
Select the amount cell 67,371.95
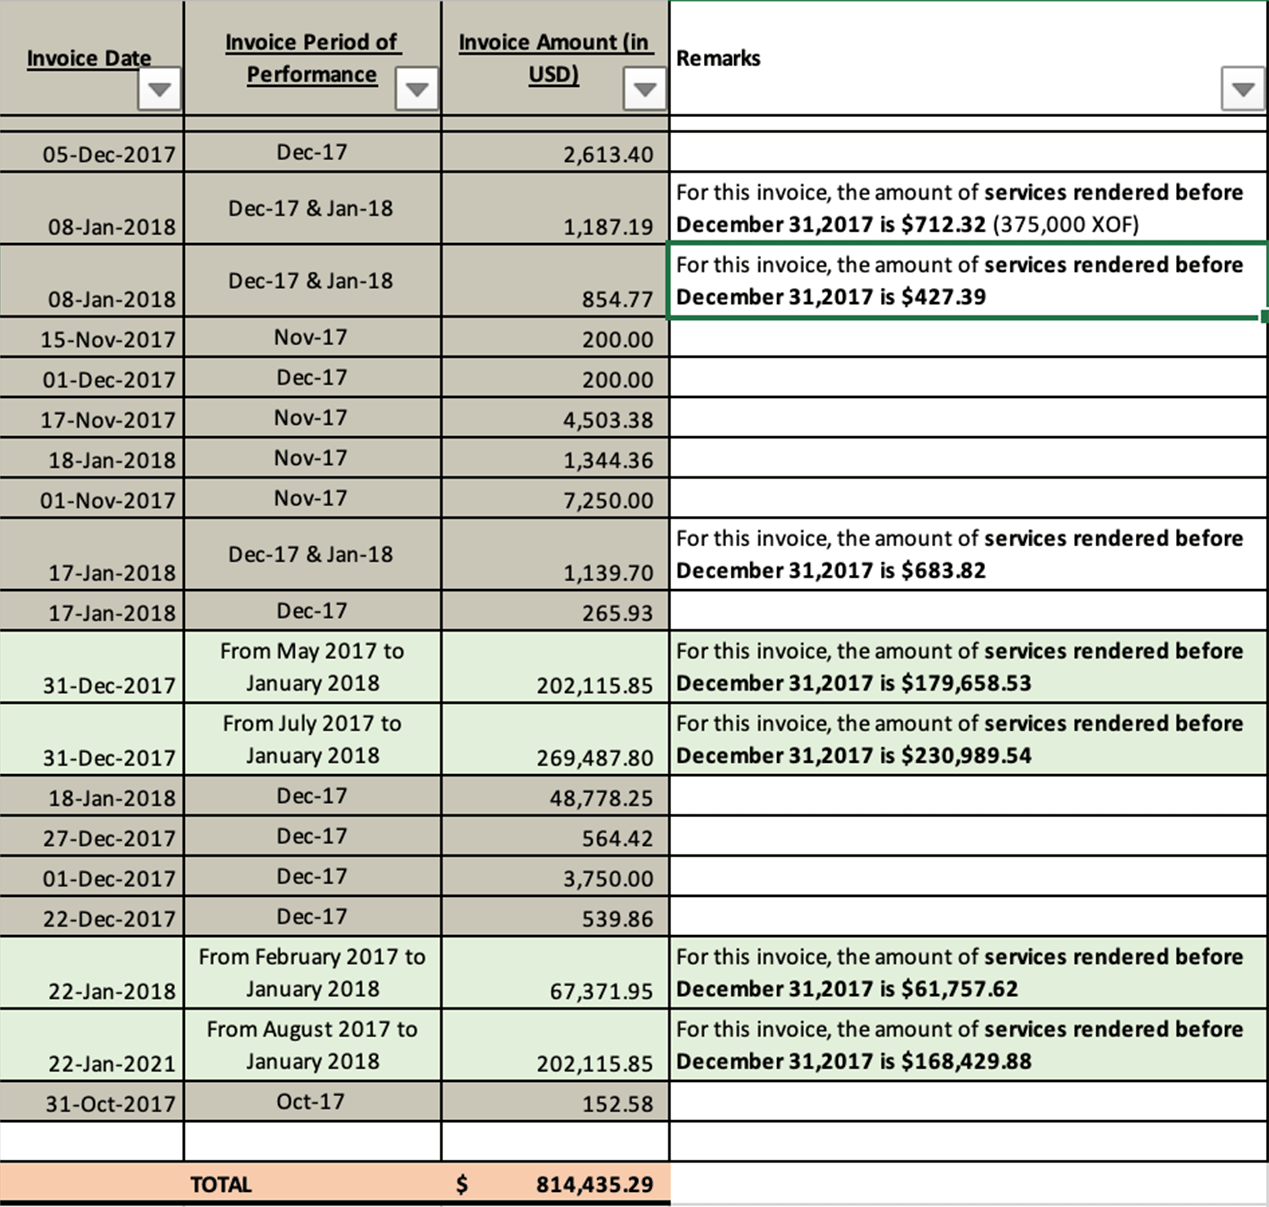click(555, 973)
